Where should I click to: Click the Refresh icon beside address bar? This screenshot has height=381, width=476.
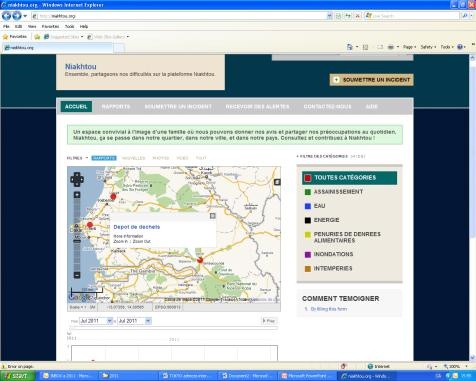(x=348, y=16)
